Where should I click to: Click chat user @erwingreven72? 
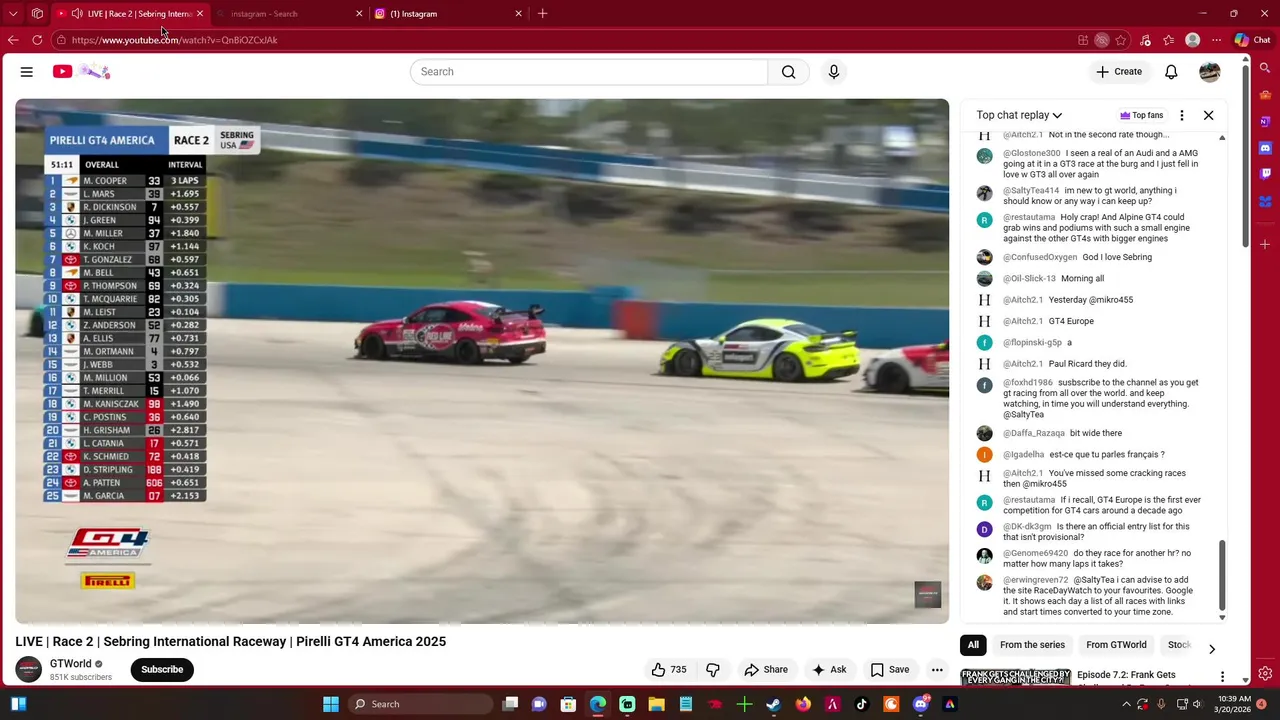click(x=1036, y=580)
